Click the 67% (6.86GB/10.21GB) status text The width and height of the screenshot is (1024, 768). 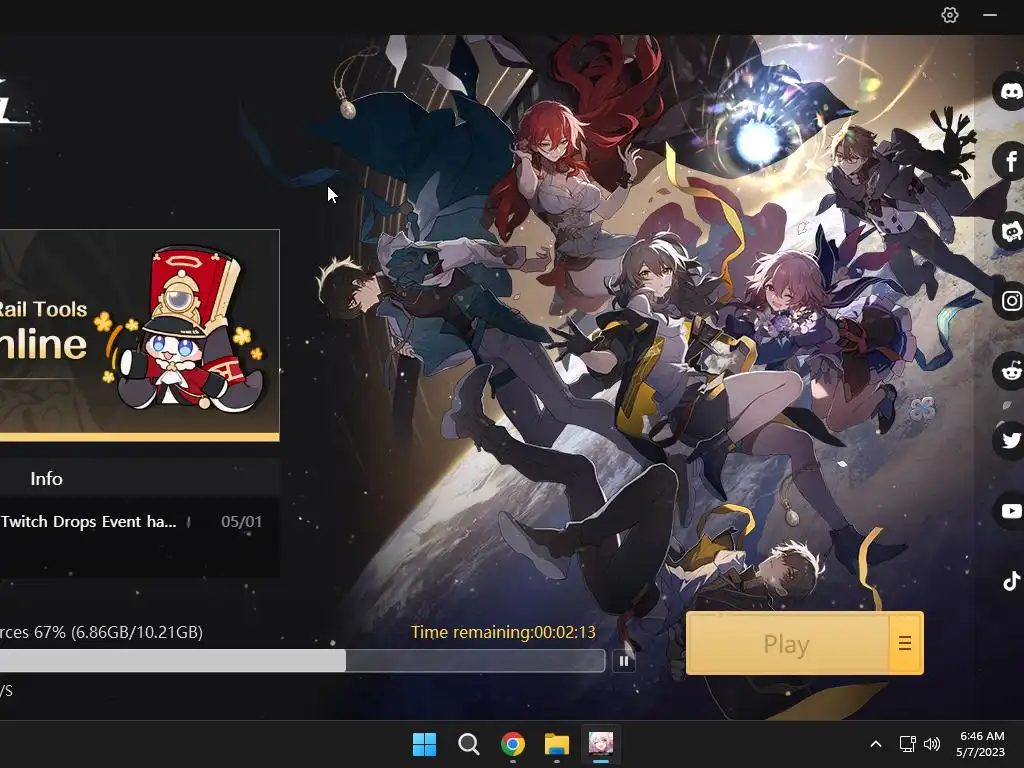click(x=118, y=632)
